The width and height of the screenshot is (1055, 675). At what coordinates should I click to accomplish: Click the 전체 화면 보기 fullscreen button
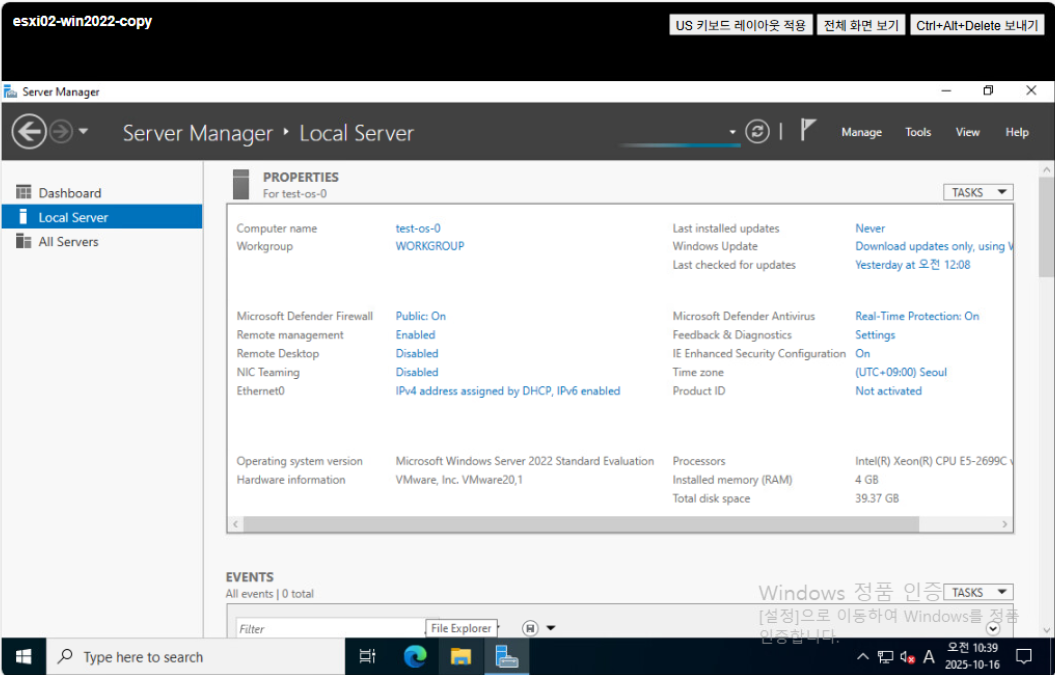tap(861, 26)
